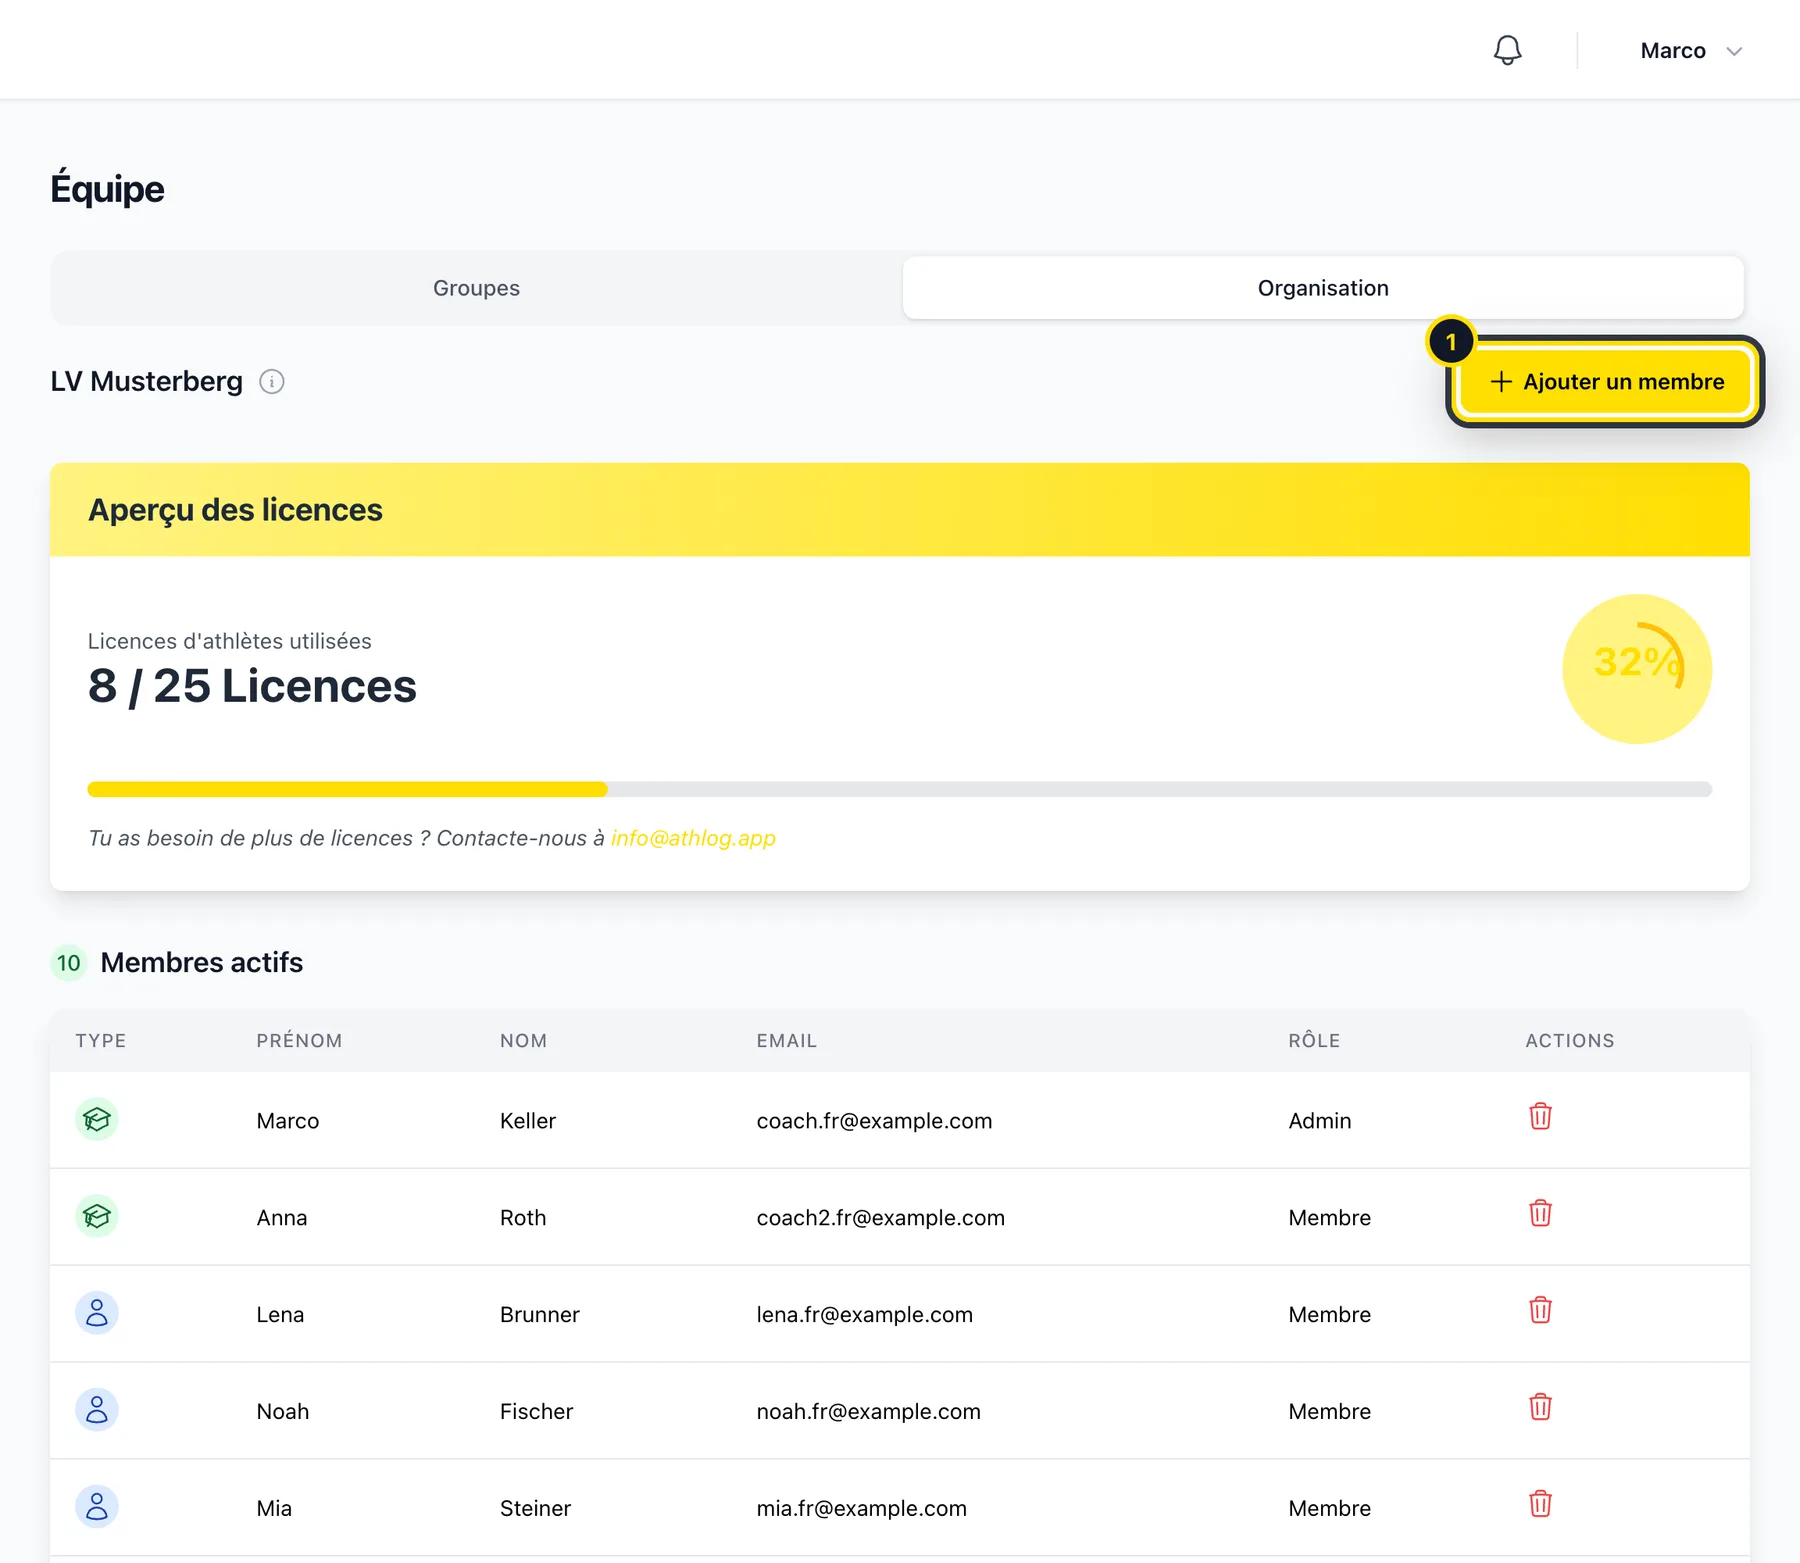Screen dimensions: 1800x1563
Task: Open the info@athlog.app email link
Action: coord(693,838)
